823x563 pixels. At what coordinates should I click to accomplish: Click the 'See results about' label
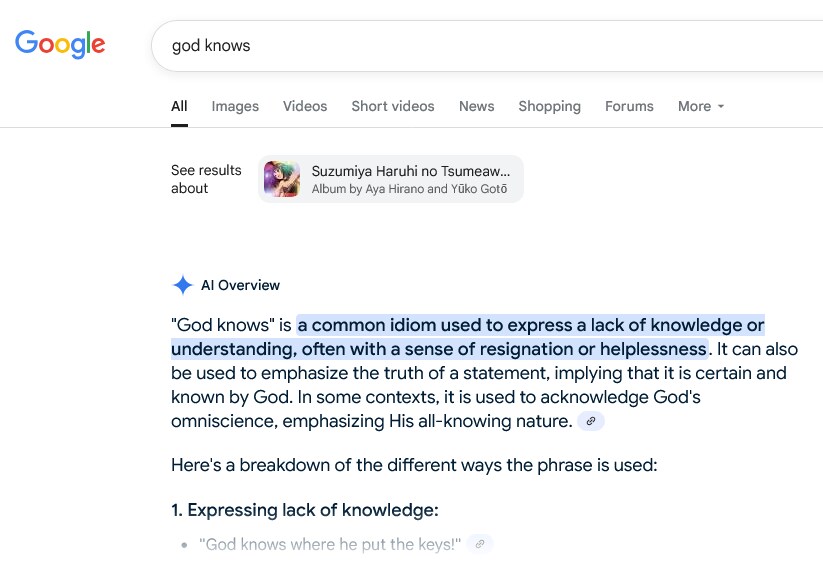click(x=206, y=179)
